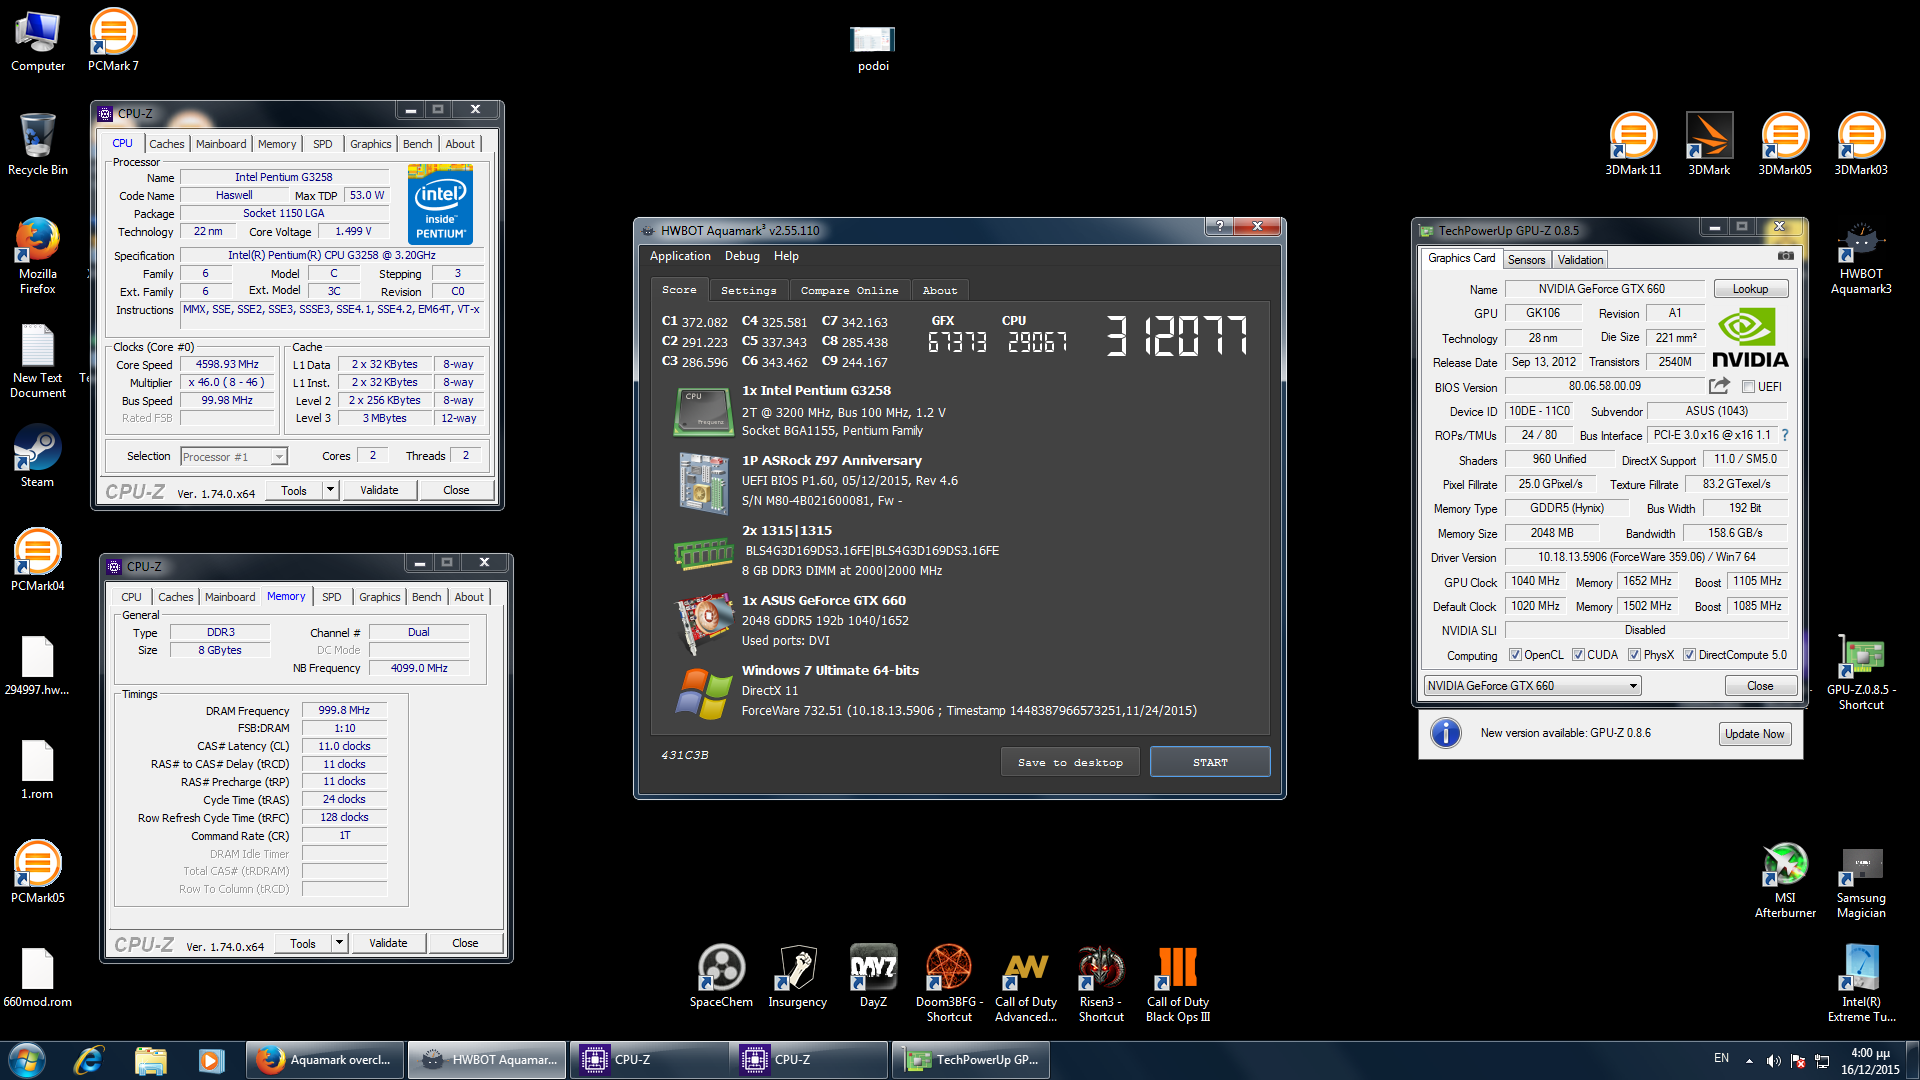Toggle the UEFI checkbox in GPU-Z
1920x1080 pixels.
1748,387
